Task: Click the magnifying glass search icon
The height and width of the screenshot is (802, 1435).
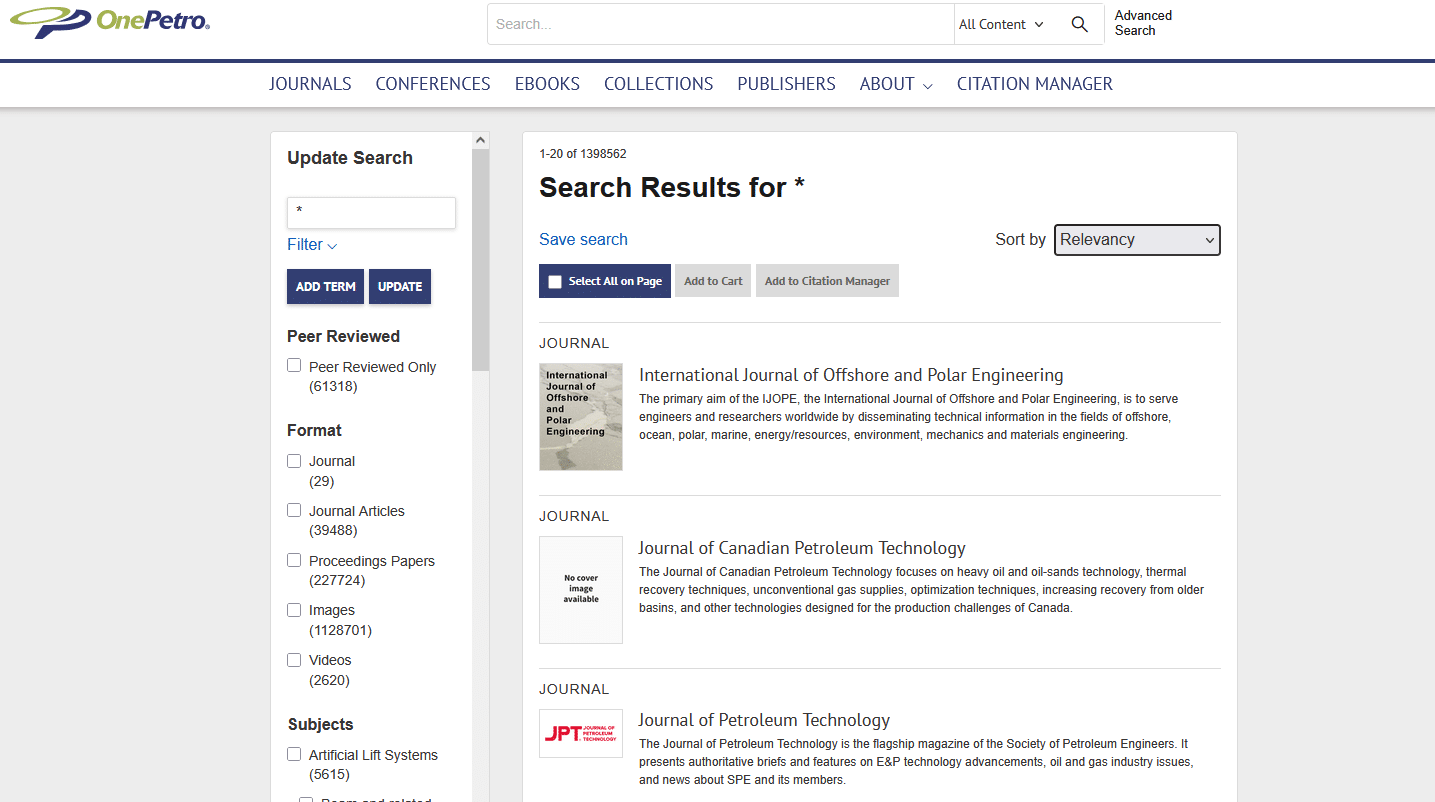Action: 1079,25
